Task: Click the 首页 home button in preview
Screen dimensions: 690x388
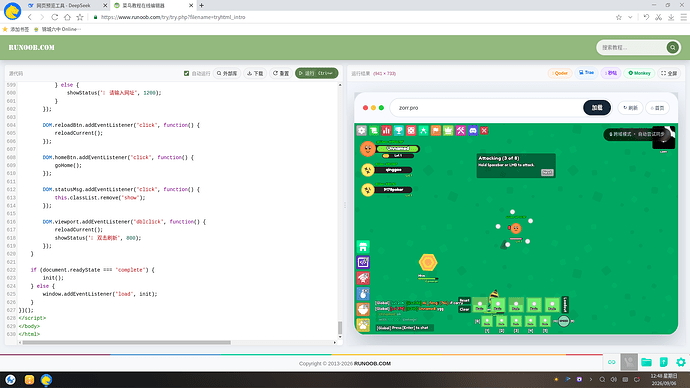Action: pos(657,108)
